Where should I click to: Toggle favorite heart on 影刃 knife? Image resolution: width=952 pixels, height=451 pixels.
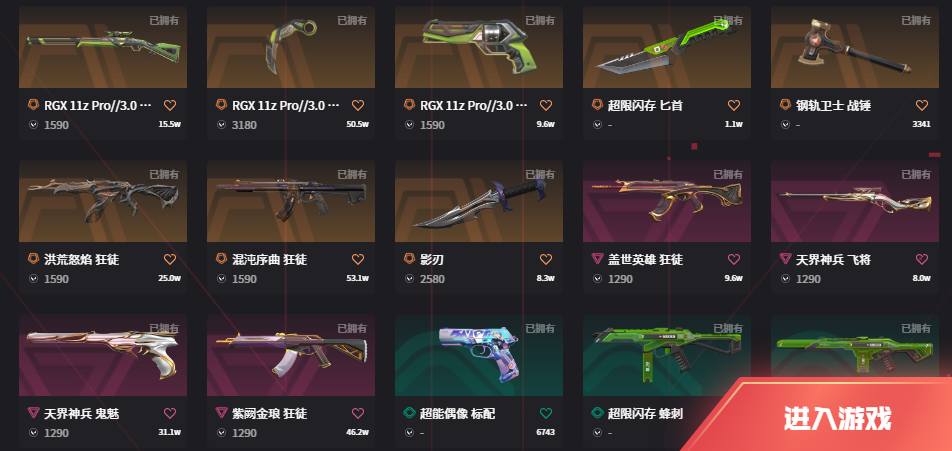(546, 259)
